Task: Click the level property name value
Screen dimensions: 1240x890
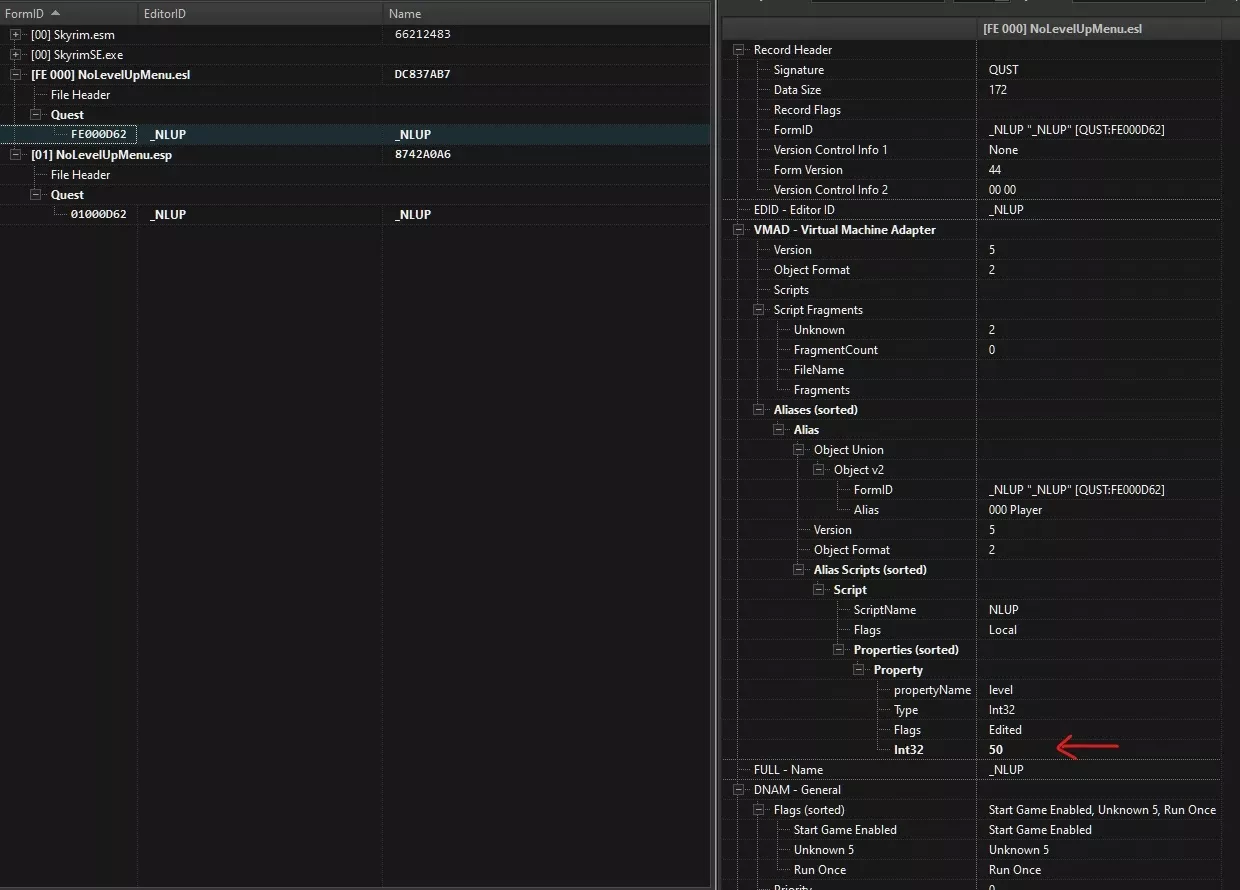Action: coord(1000,690)
